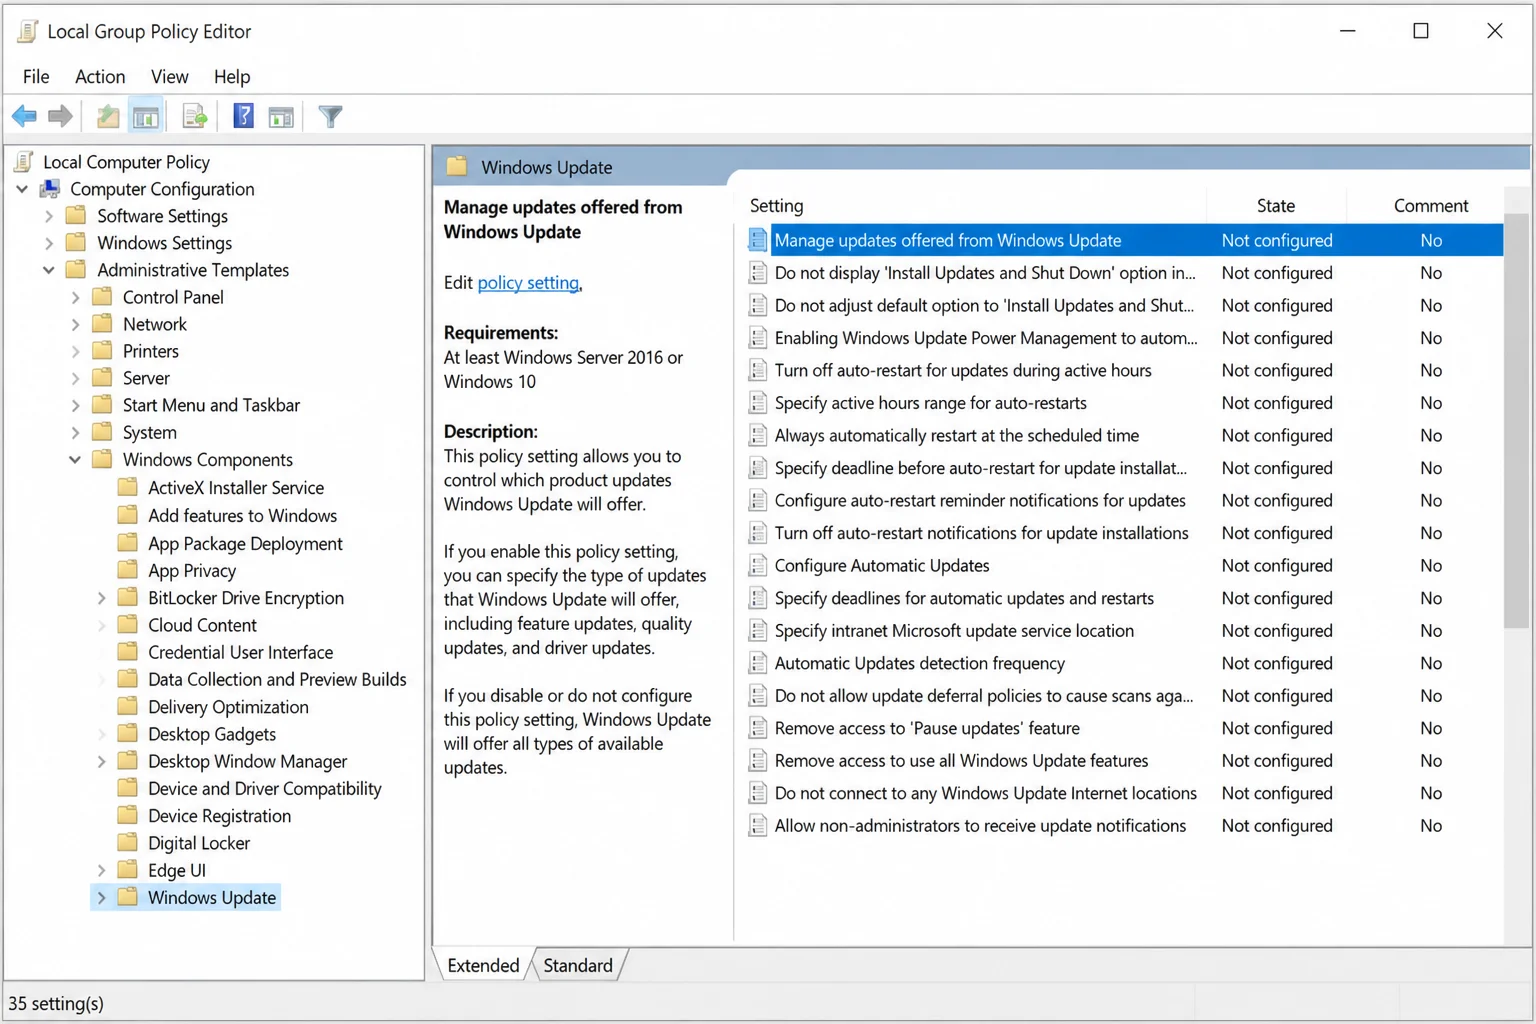Collapse the Windows Components node
The width and height of the screenshot is (1536, 1024).
click(74, 459)
